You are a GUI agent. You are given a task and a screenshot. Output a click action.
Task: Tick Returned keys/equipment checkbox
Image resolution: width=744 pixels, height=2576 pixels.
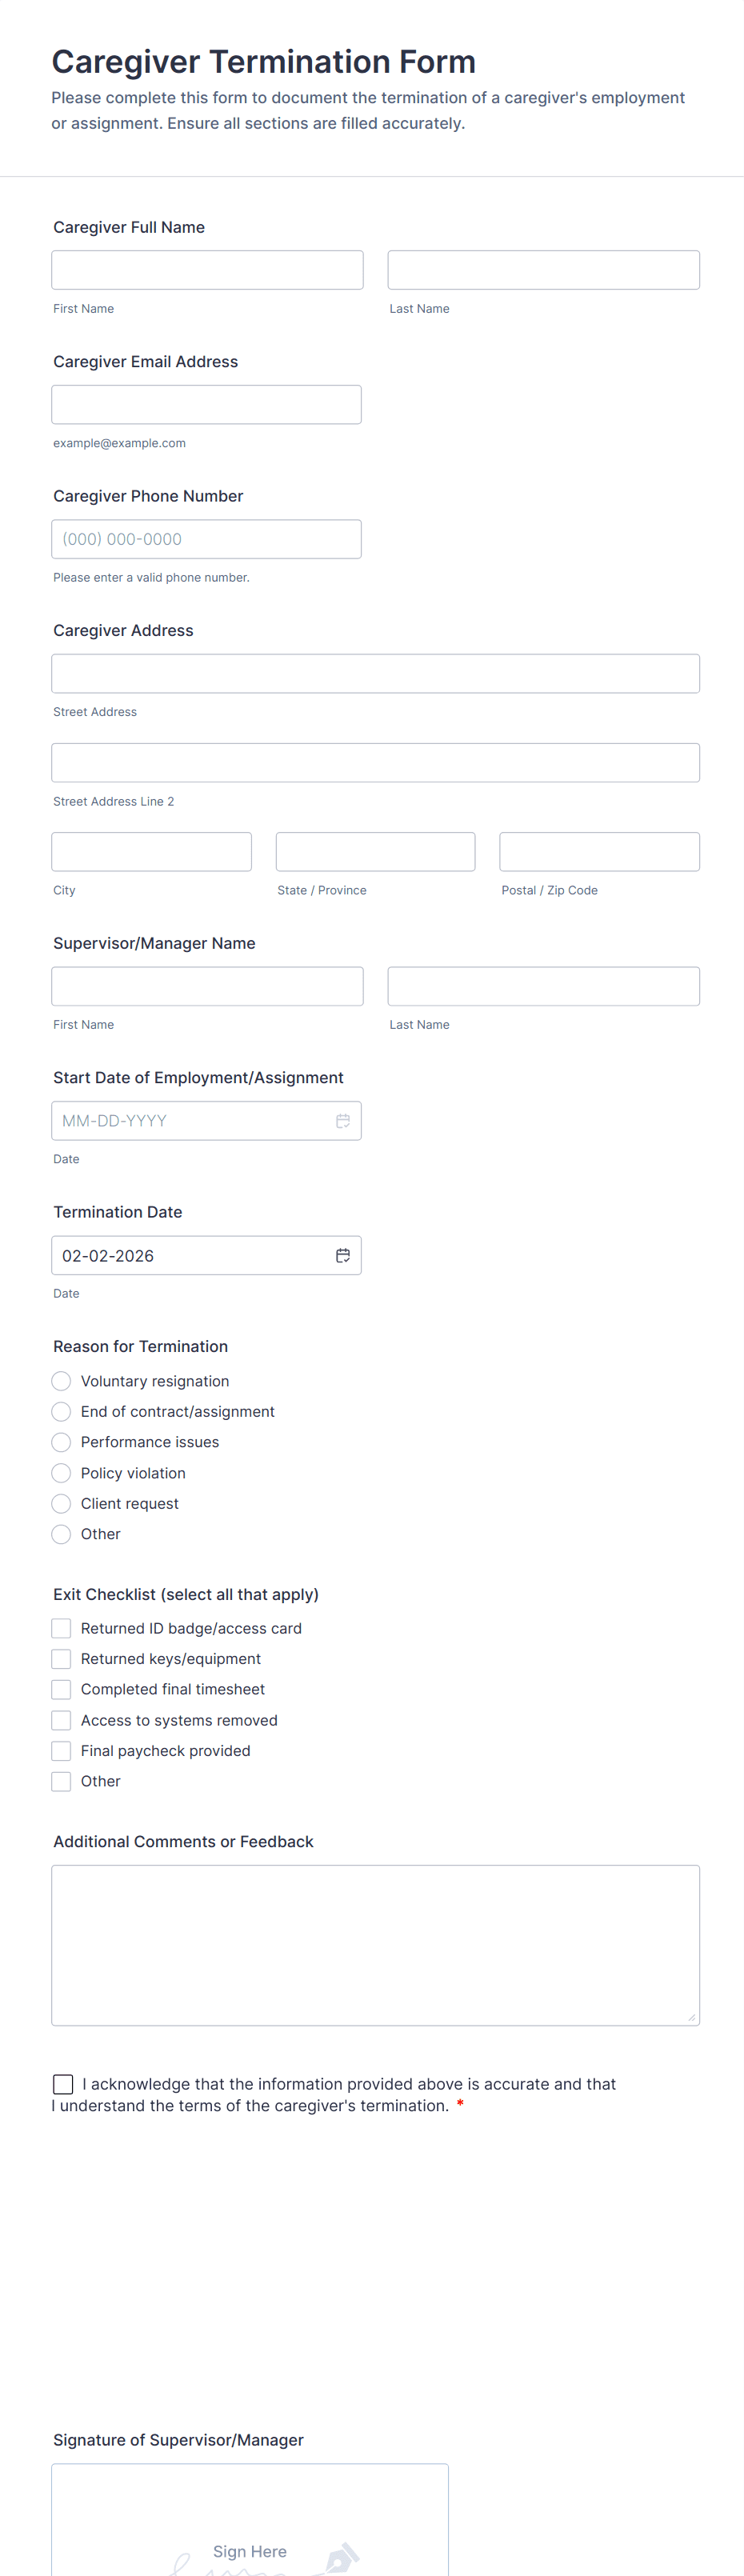click(61, 1659)
